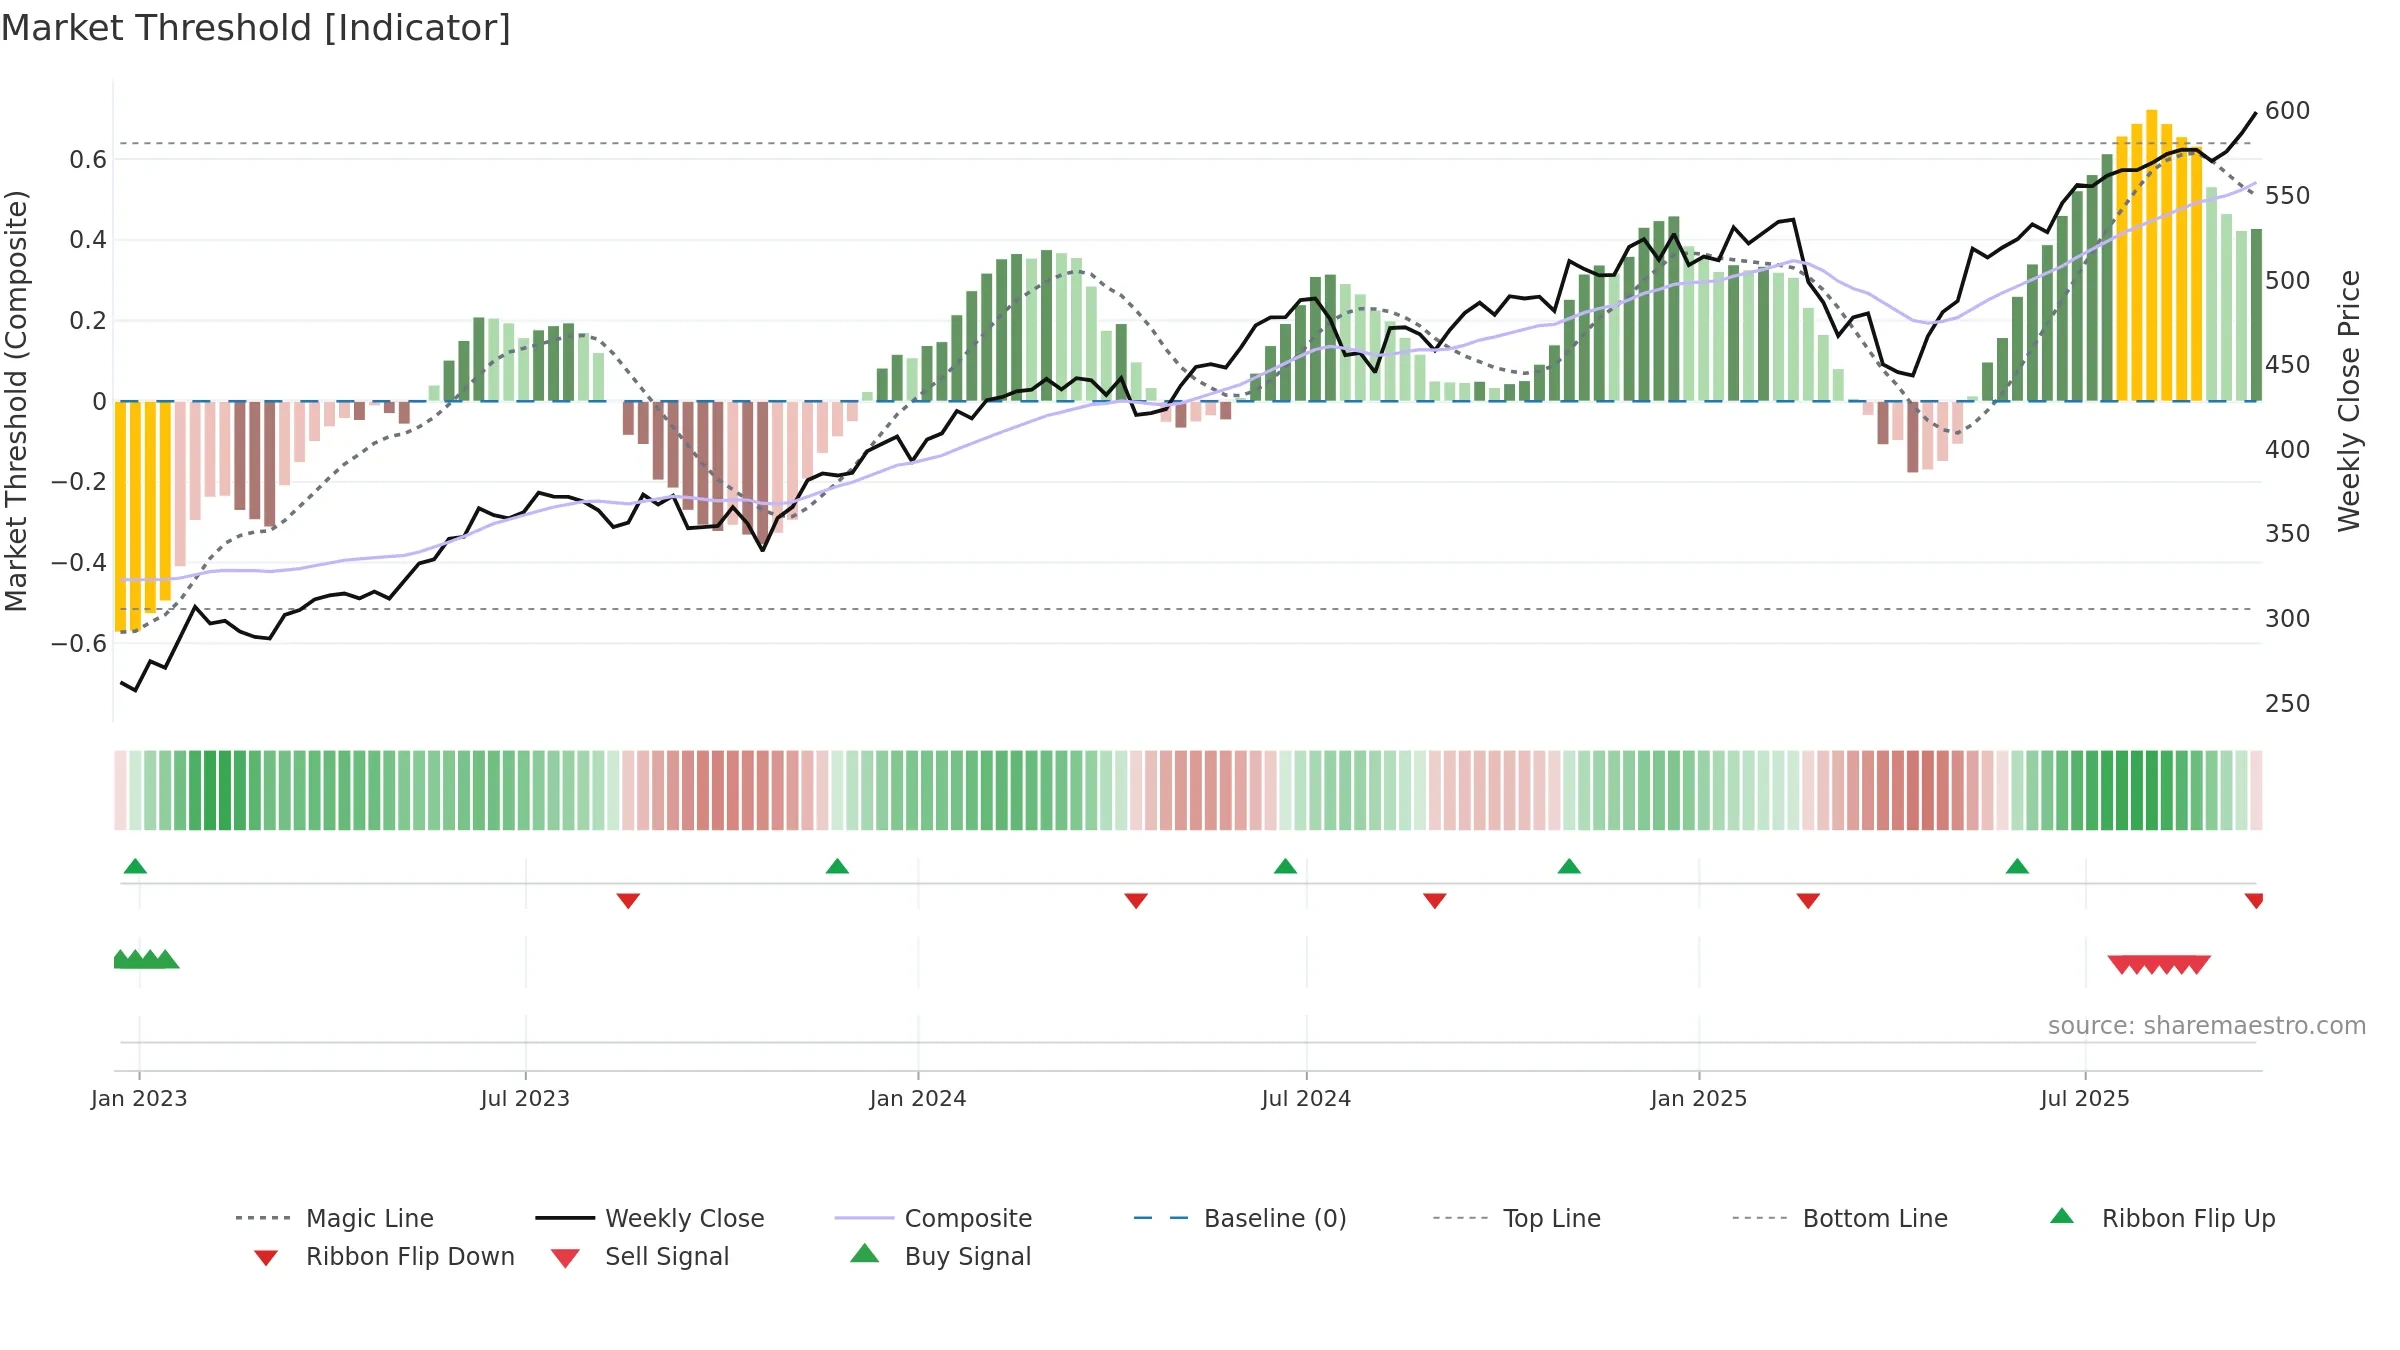Image resolution: width=2400 pixels, height=1350 pixels.
Task: Click the −0.6 tick on left axis
Action: click(x=79, y=644)
